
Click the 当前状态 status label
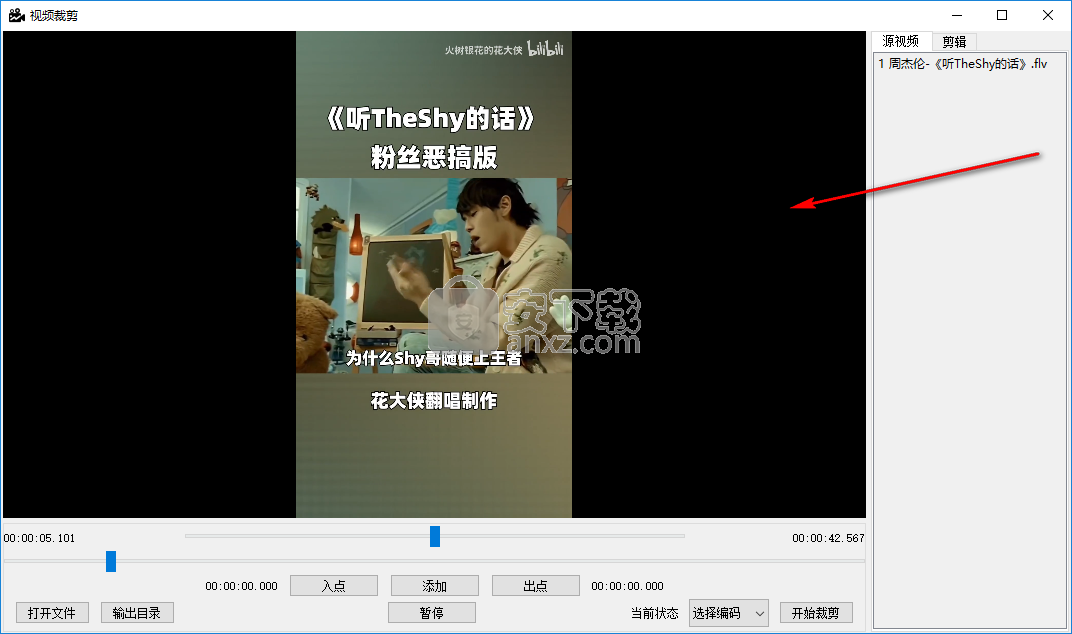pyautogui.click(x=654, y=613)
